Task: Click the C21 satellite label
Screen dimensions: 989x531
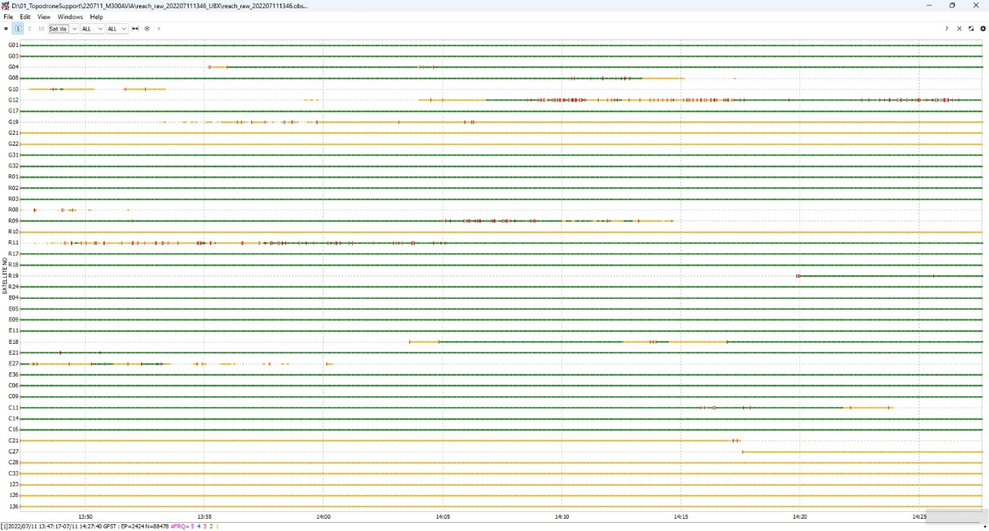Action: pyautogui.click(x=13, y=441)
